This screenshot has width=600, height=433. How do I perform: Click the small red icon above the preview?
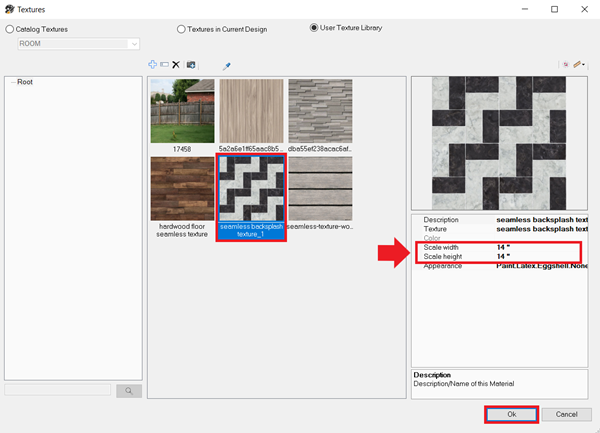(566, 65)
